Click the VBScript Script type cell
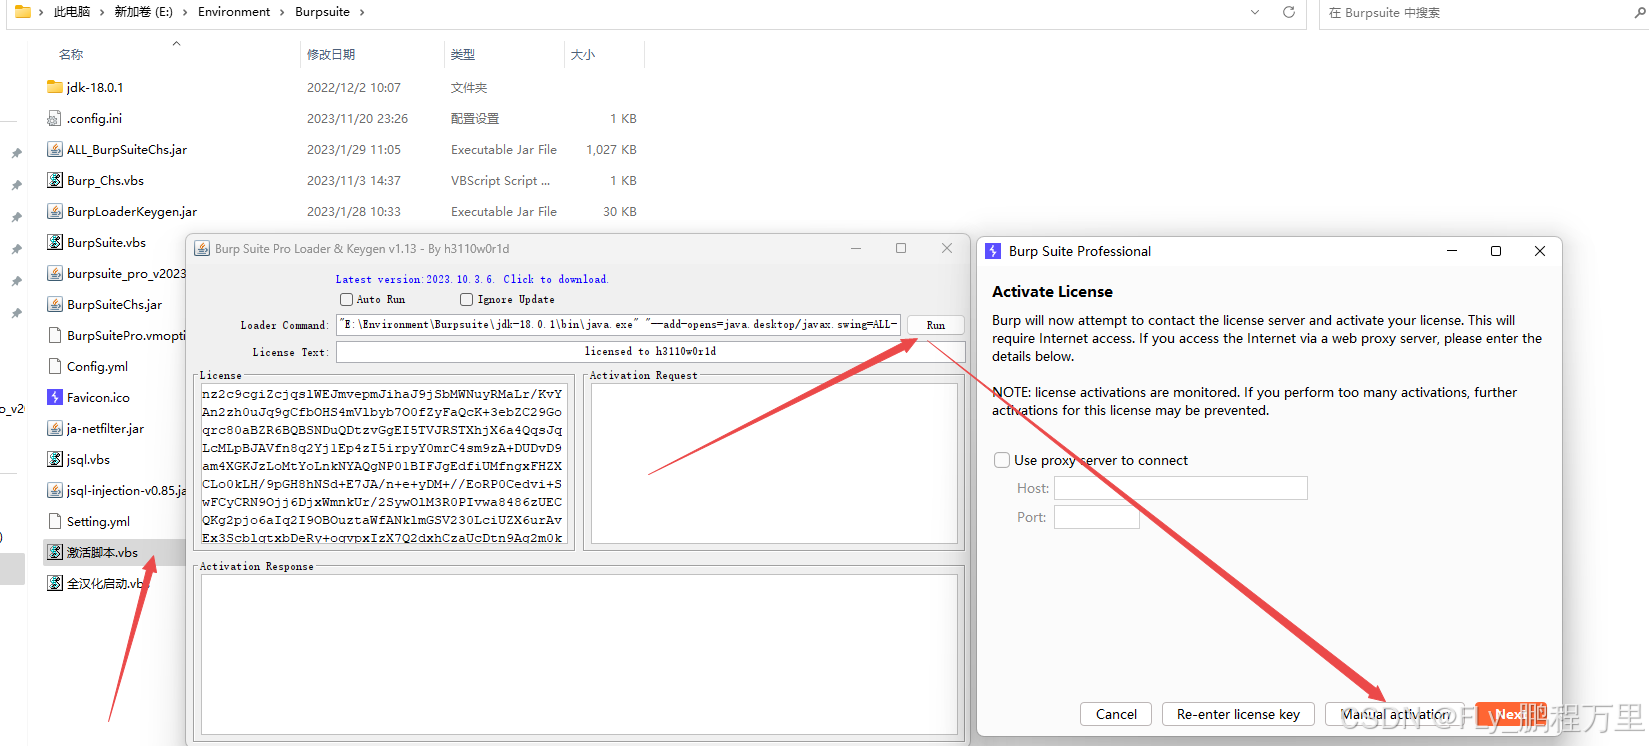Screen dimensions: 1649x746 pyautogui.click(x=500, y=180)
